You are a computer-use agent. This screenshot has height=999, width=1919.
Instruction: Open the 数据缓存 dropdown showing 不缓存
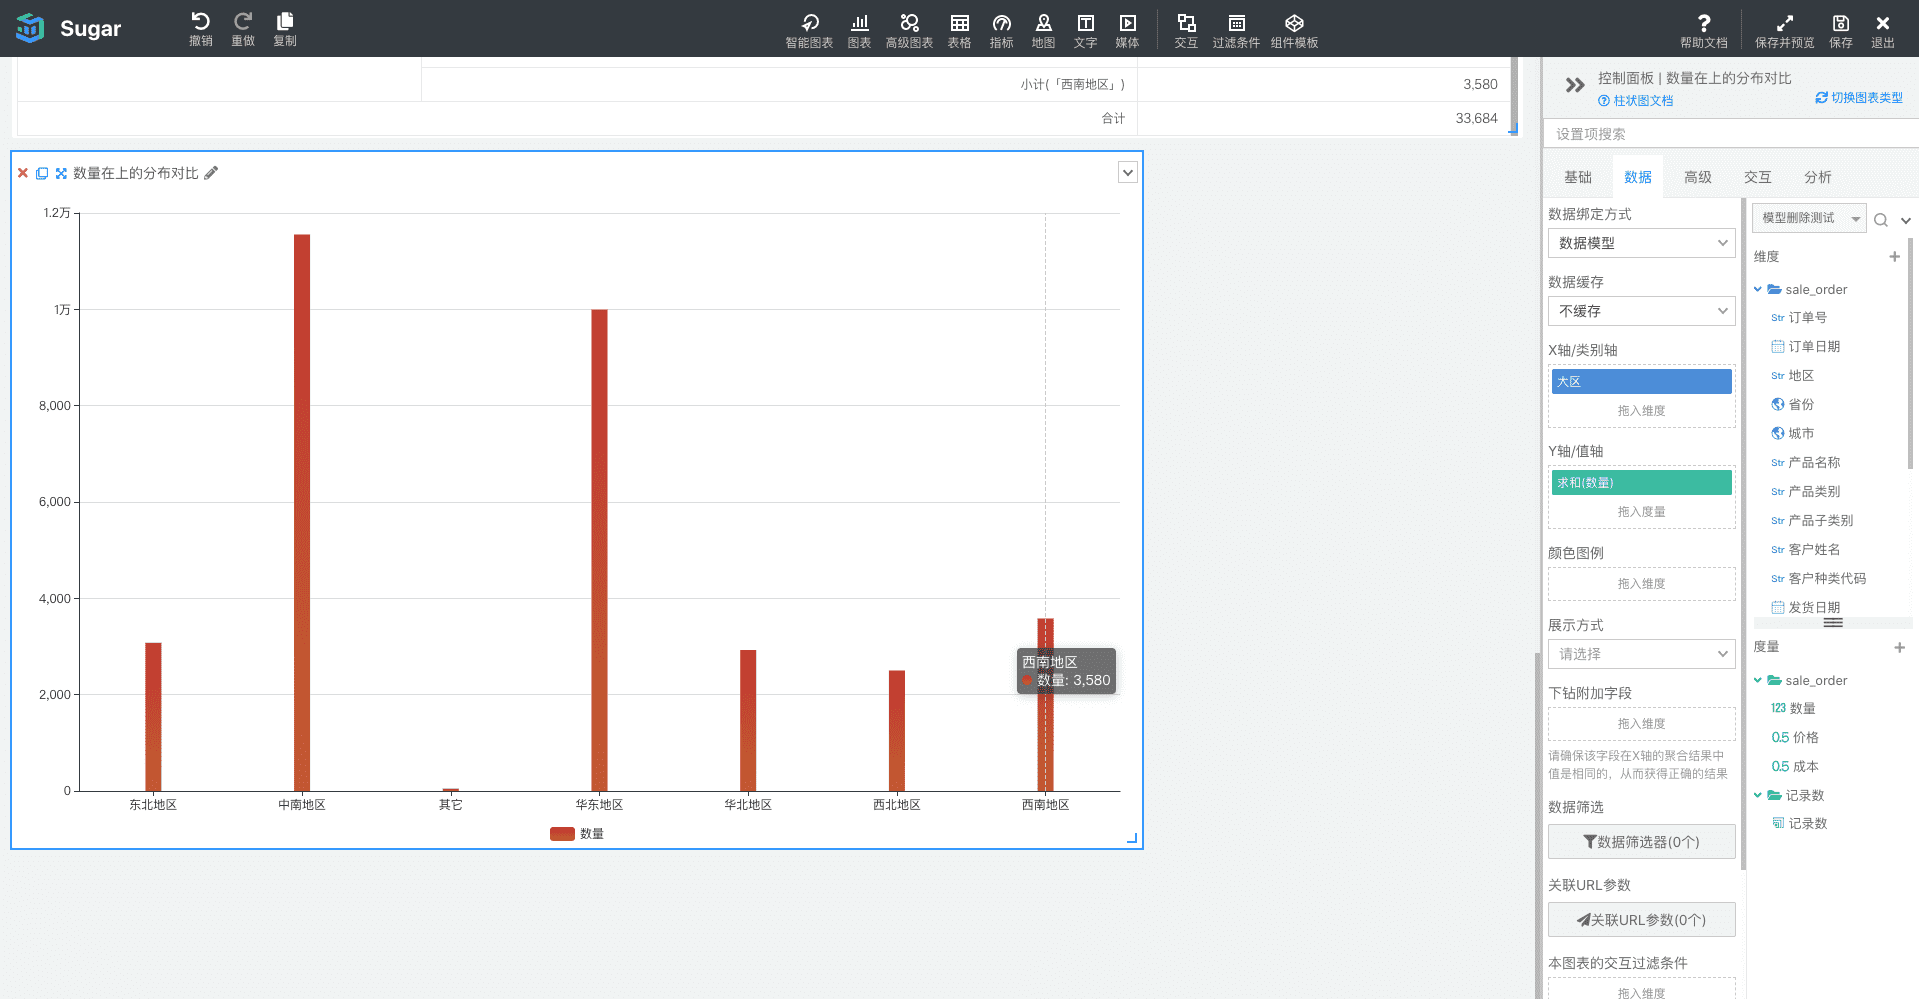(x=1641, y=311)
